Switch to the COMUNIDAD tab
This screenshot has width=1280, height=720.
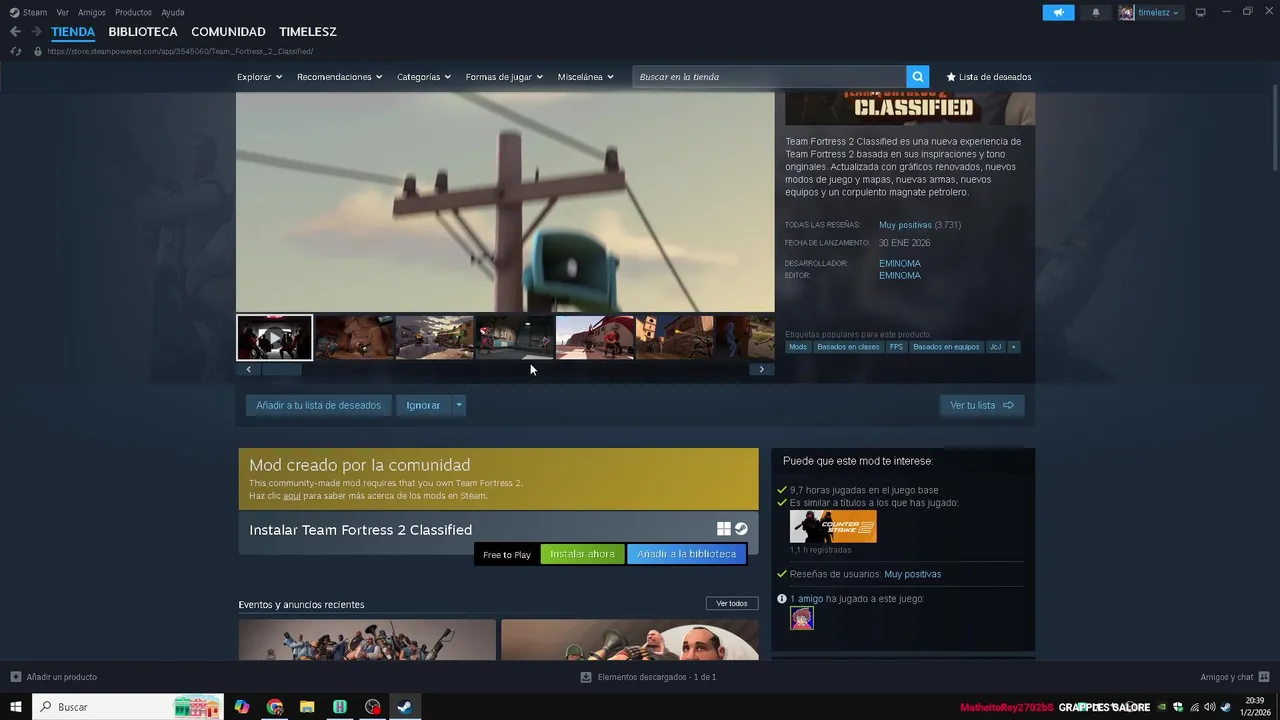pyautogui.click(x=228, y=32)
